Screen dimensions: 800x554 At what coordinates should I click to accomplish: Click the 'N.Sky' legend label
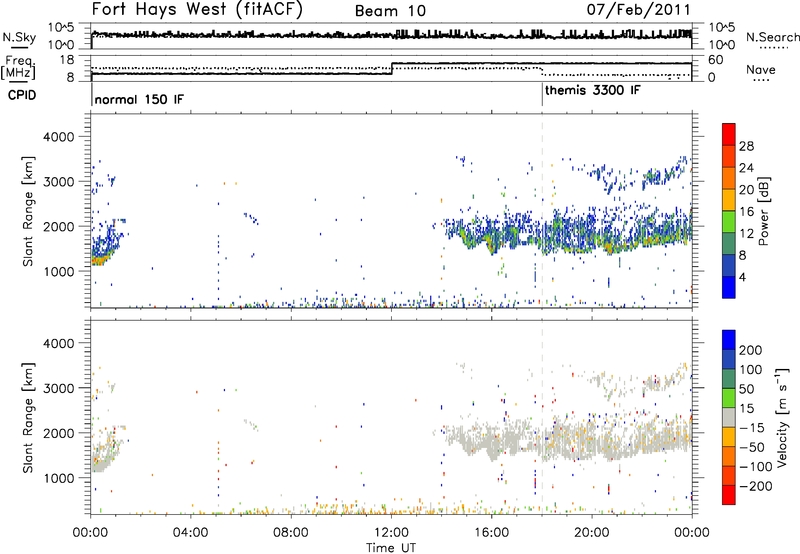tap(19, 37)
